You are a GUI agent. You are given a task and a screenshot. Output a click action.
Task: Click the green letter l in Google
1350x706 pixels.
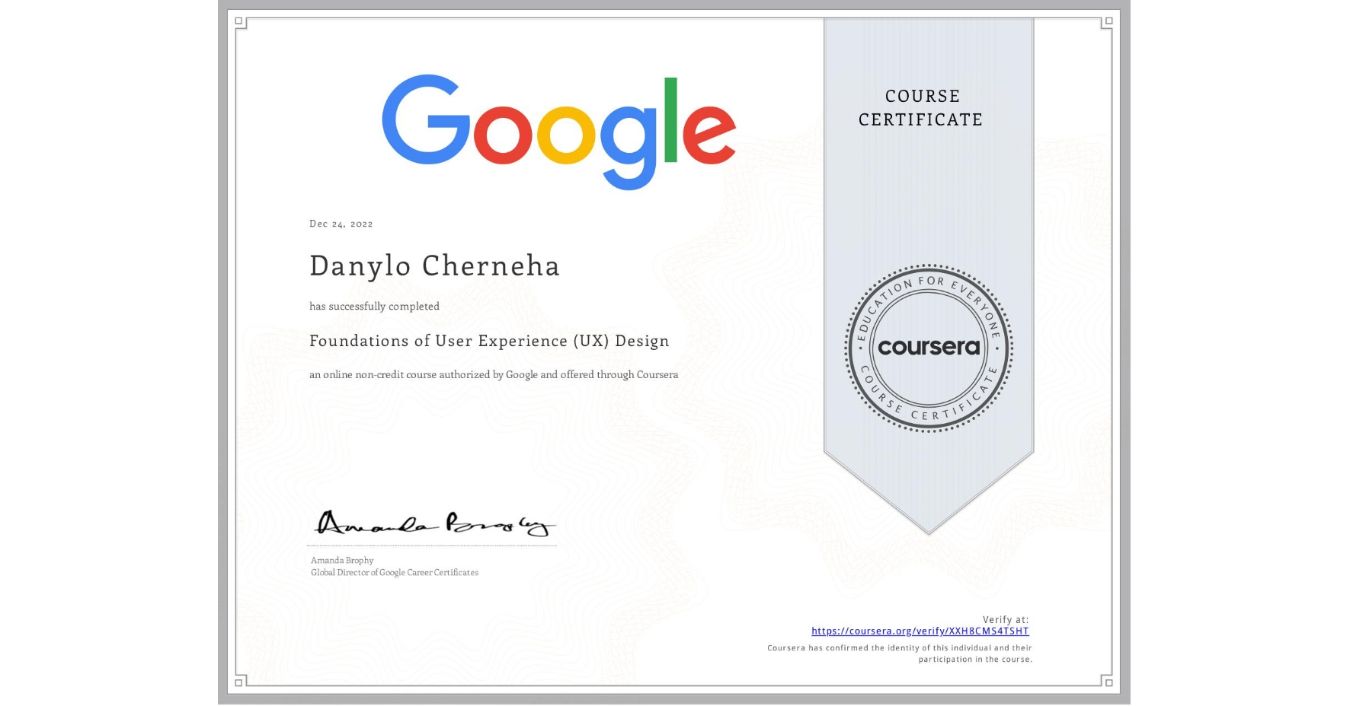tap(670, 120)
